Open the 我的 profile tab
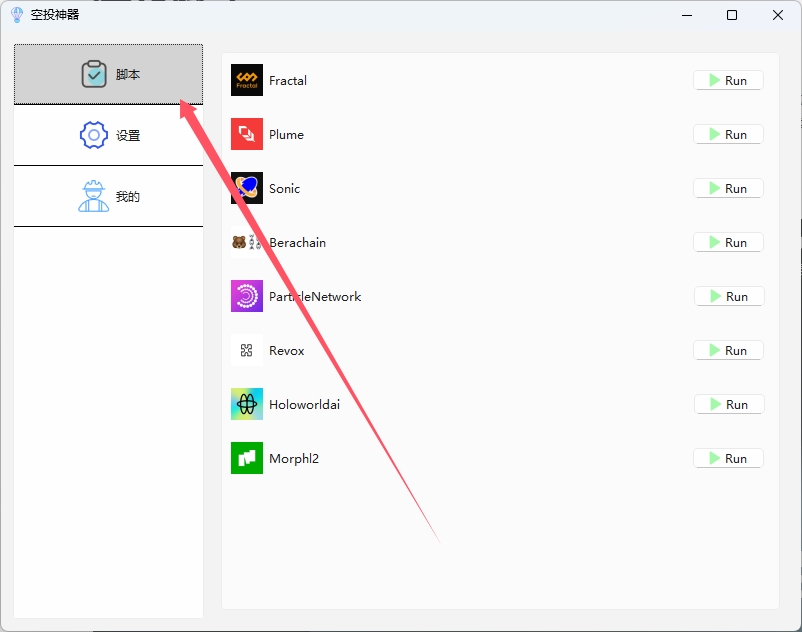802x632 pixels. point(108,196)
